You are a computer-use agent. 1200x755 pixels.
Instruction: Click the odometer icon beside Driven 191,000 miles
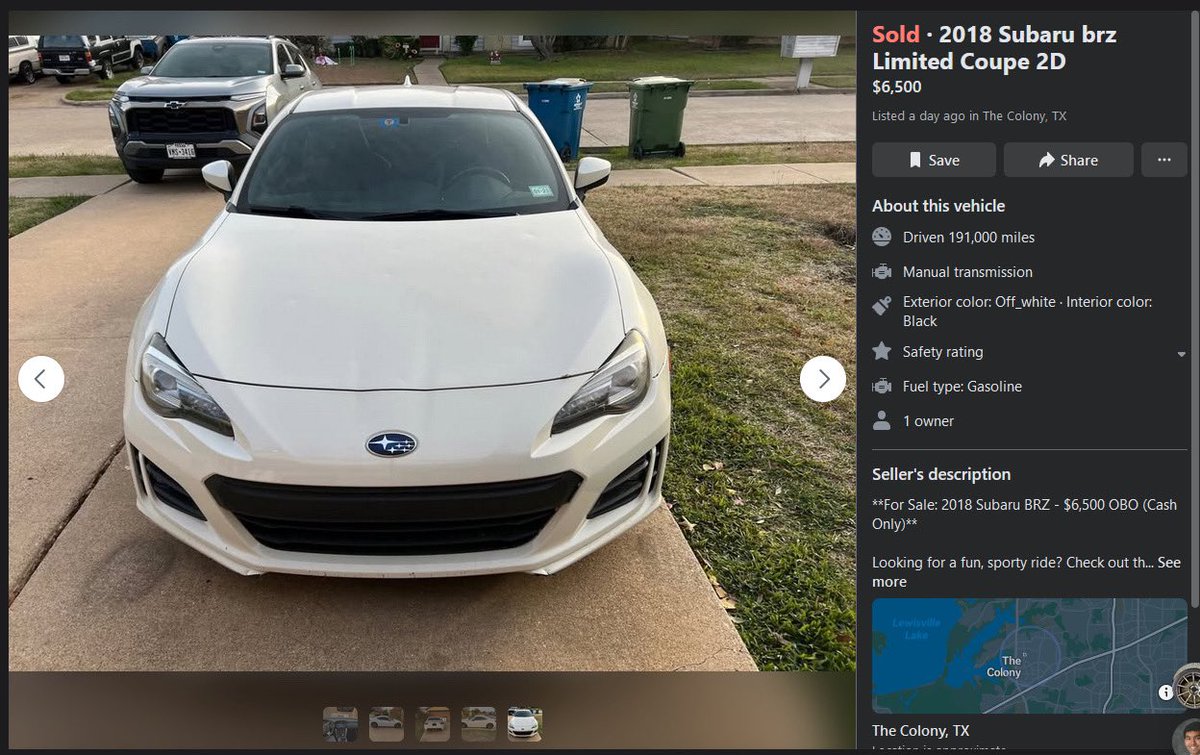pyautogui.click(x=882, y=237)
